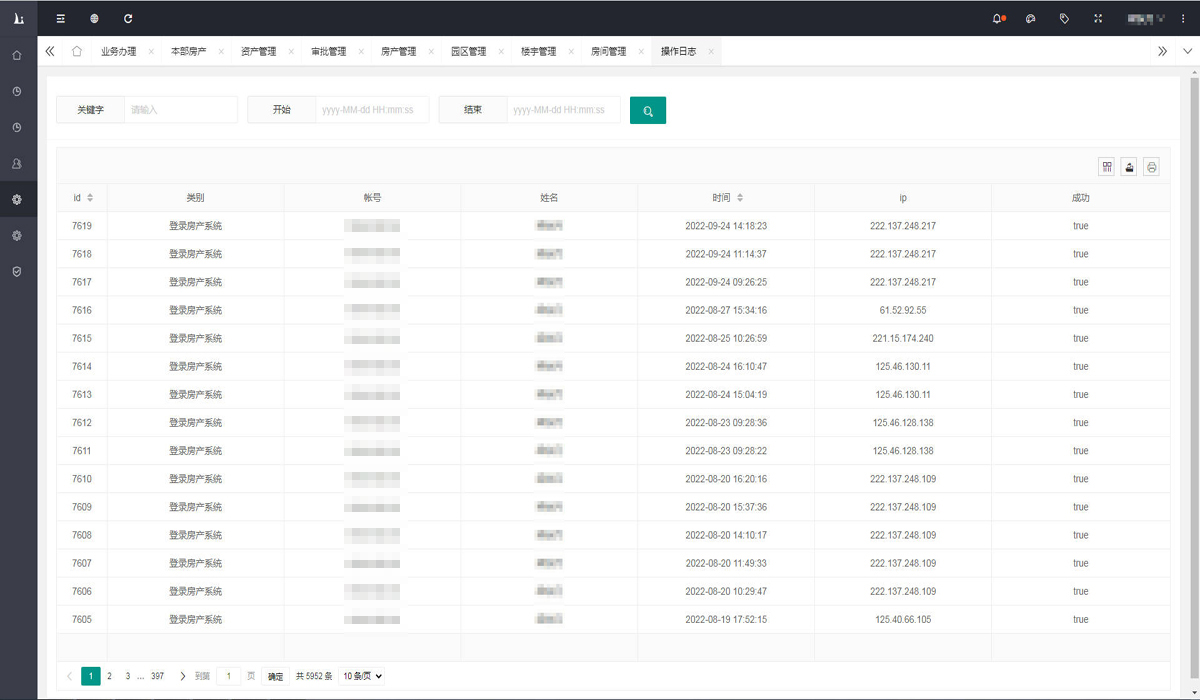Open the page size dropdown 10 条/页
The width and height of the screenshot is (1200, 700).
[x=362, y=676]
